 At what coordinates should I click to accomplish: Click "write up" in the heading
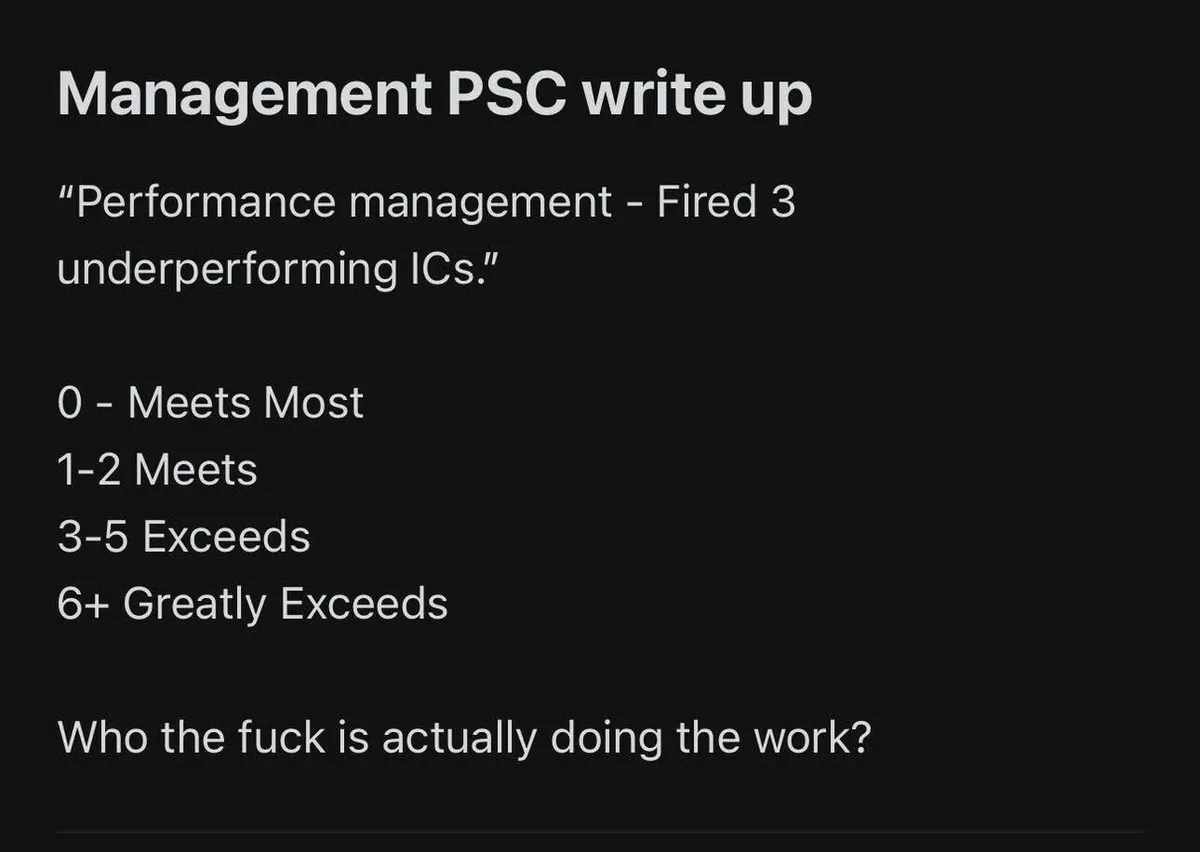pos(698,95)
